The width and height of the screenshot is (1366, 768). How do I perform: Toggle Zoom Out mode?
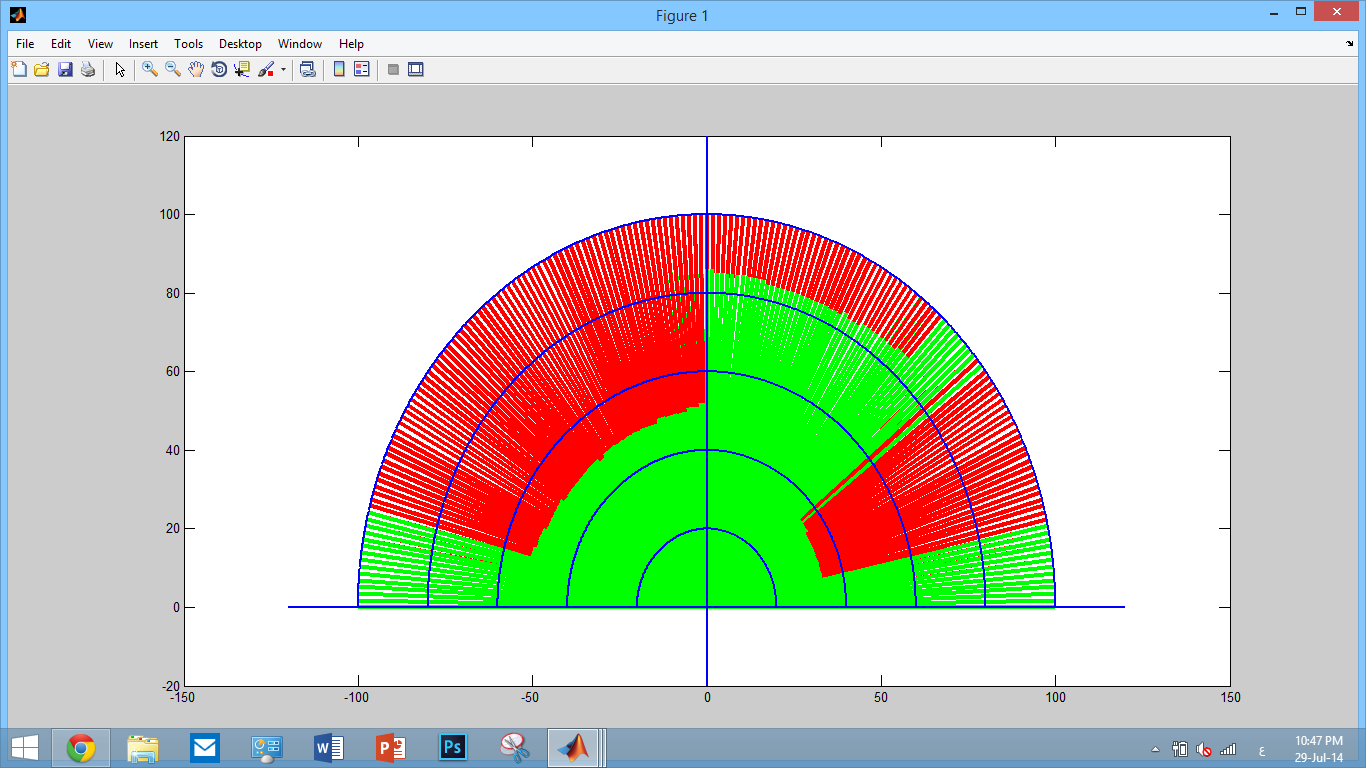point(170,70)
